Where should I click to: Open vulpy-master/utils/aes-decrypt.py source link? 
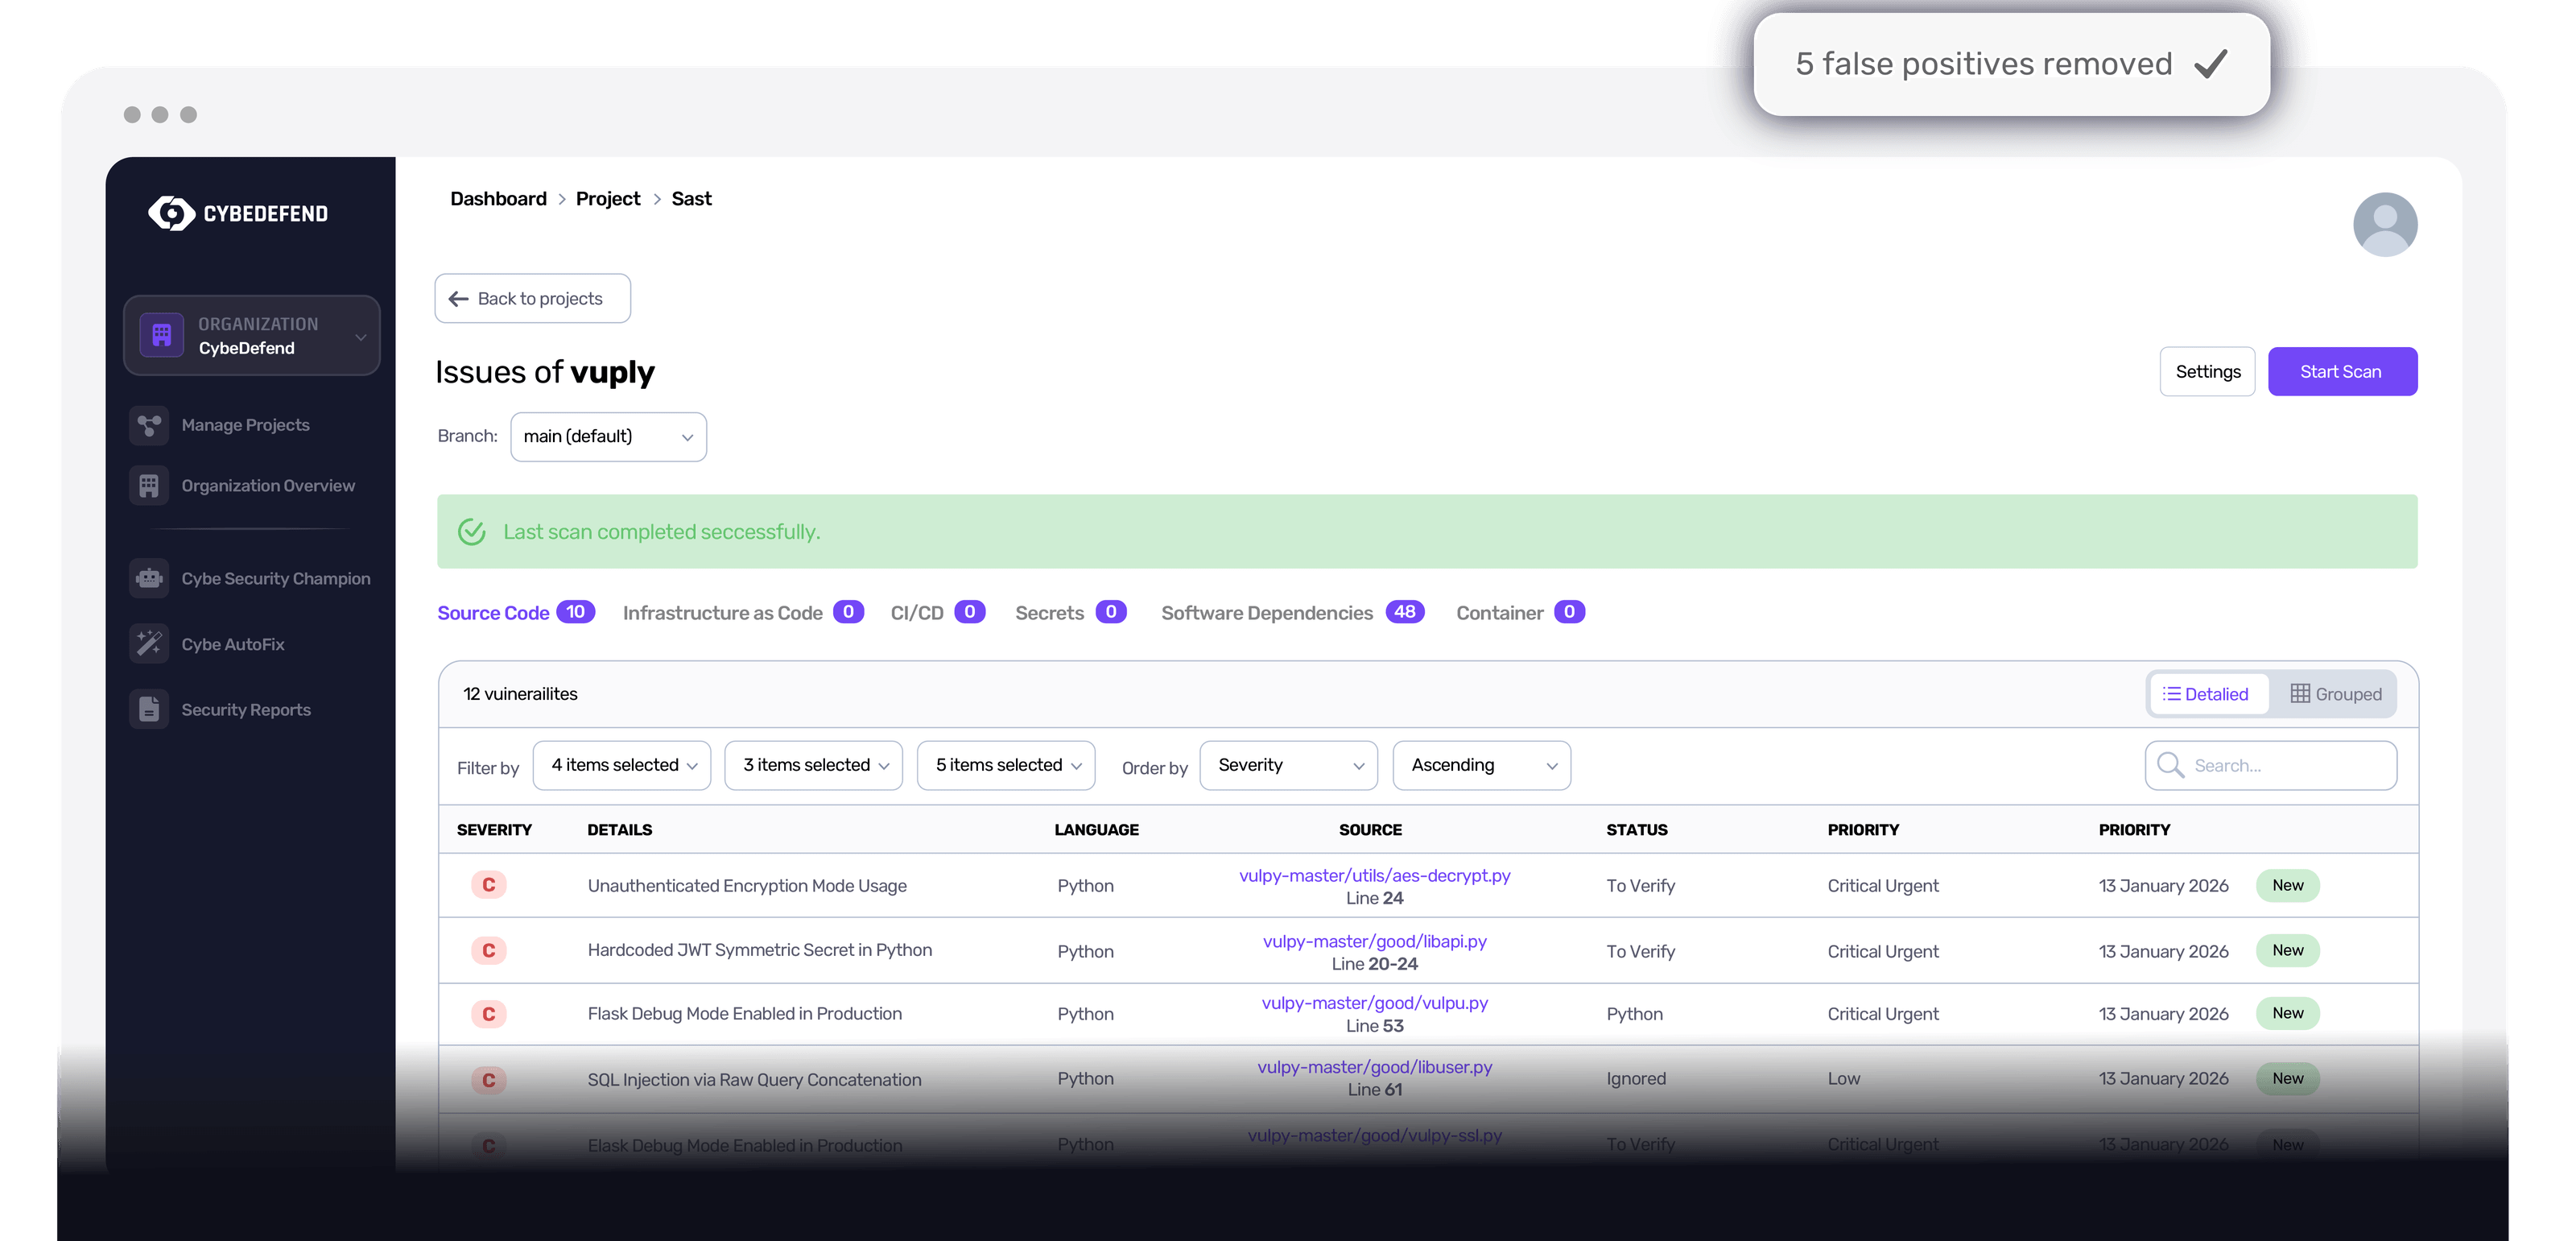click(x=1374, y=876)
